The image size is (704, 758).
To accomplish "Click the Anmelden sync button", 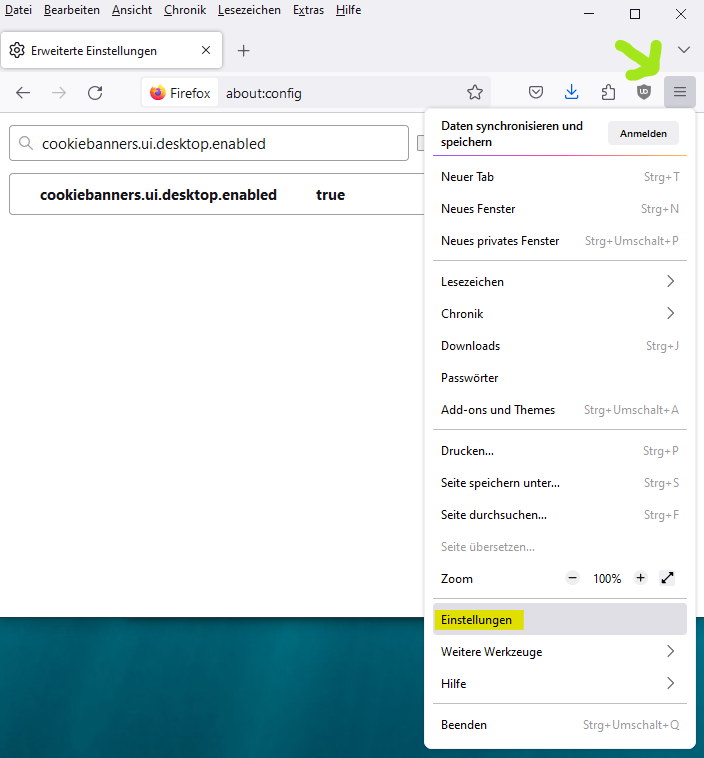I will coord(643,133).
